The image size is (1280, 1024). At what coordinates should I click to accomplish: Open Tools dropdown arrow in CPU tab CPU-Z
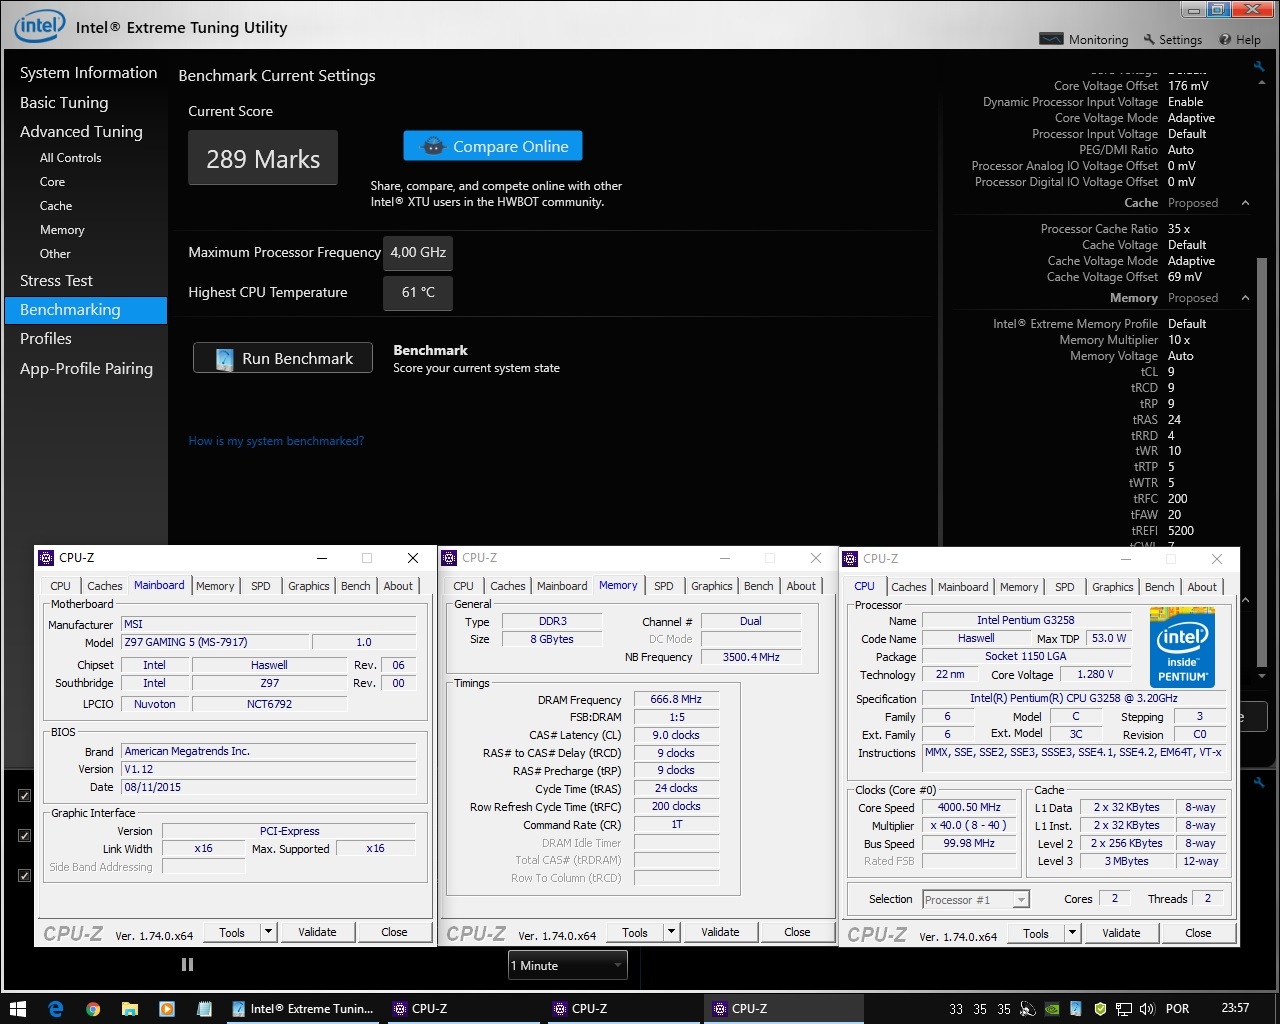[x=1072, y=933]
